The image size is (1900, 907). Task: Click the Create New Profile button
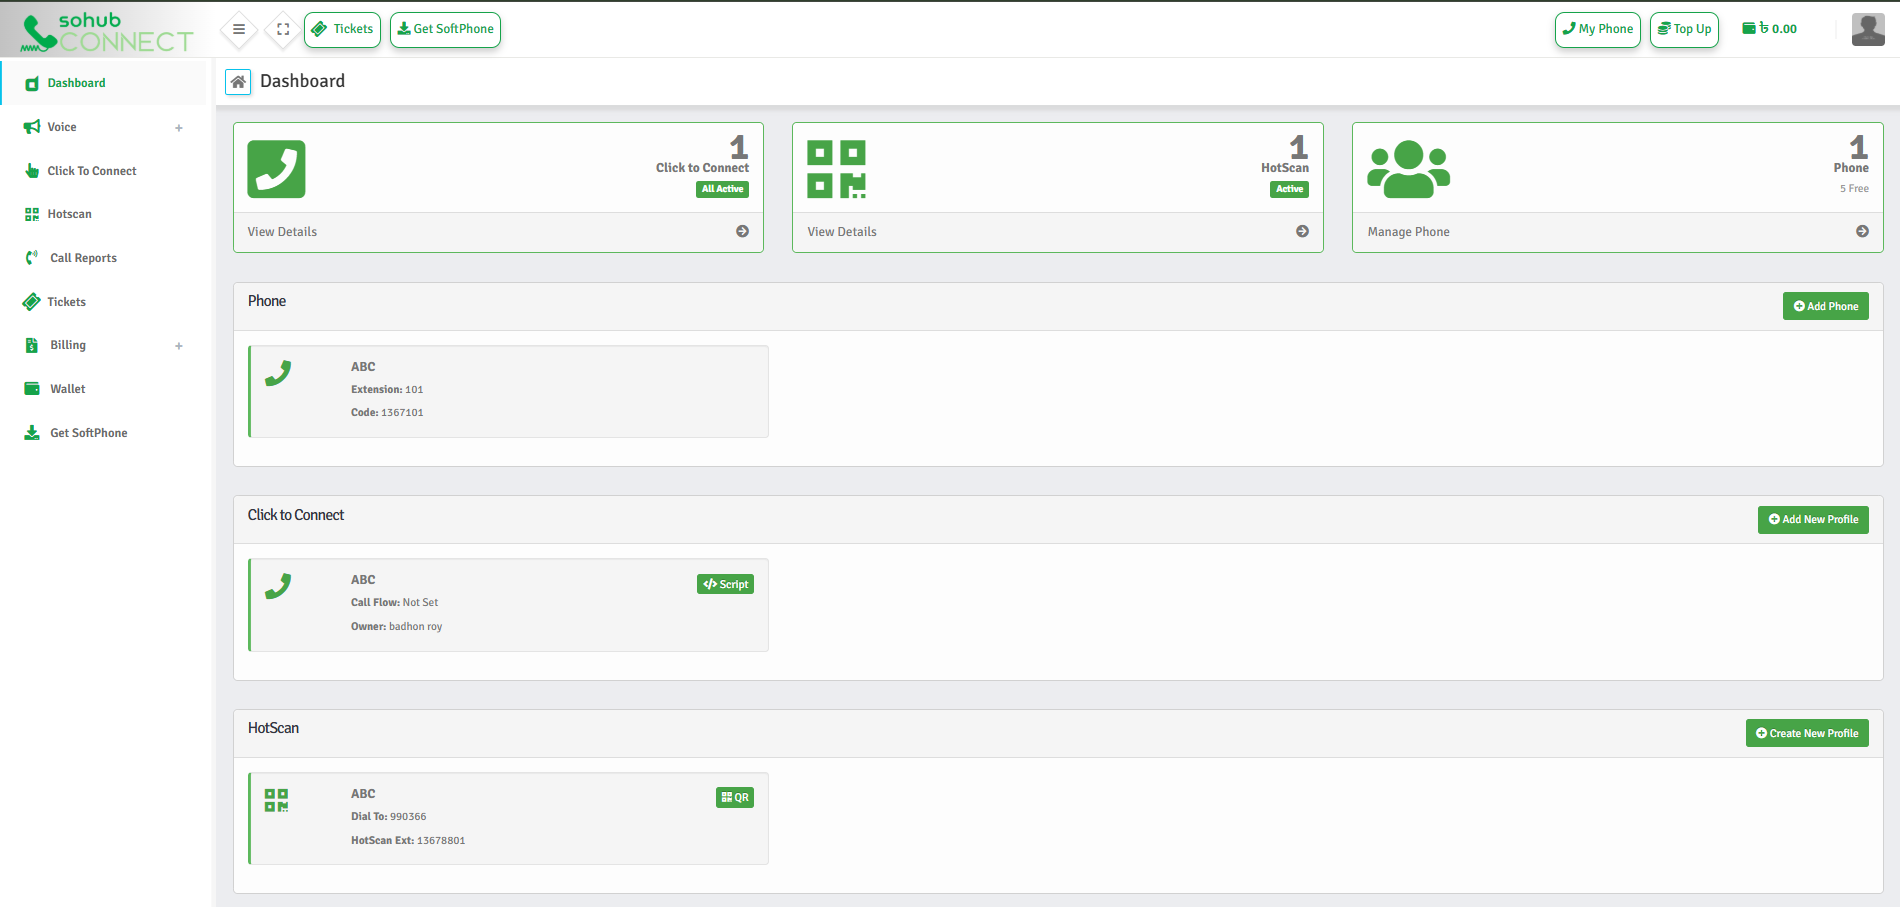coord(1806,732)
